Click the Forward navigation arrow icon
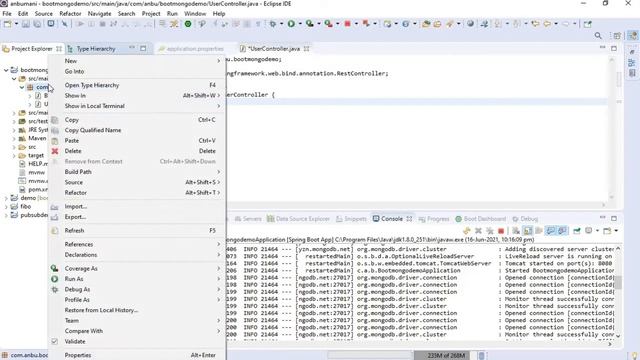640x360 pixels. [x=566, y=24]
